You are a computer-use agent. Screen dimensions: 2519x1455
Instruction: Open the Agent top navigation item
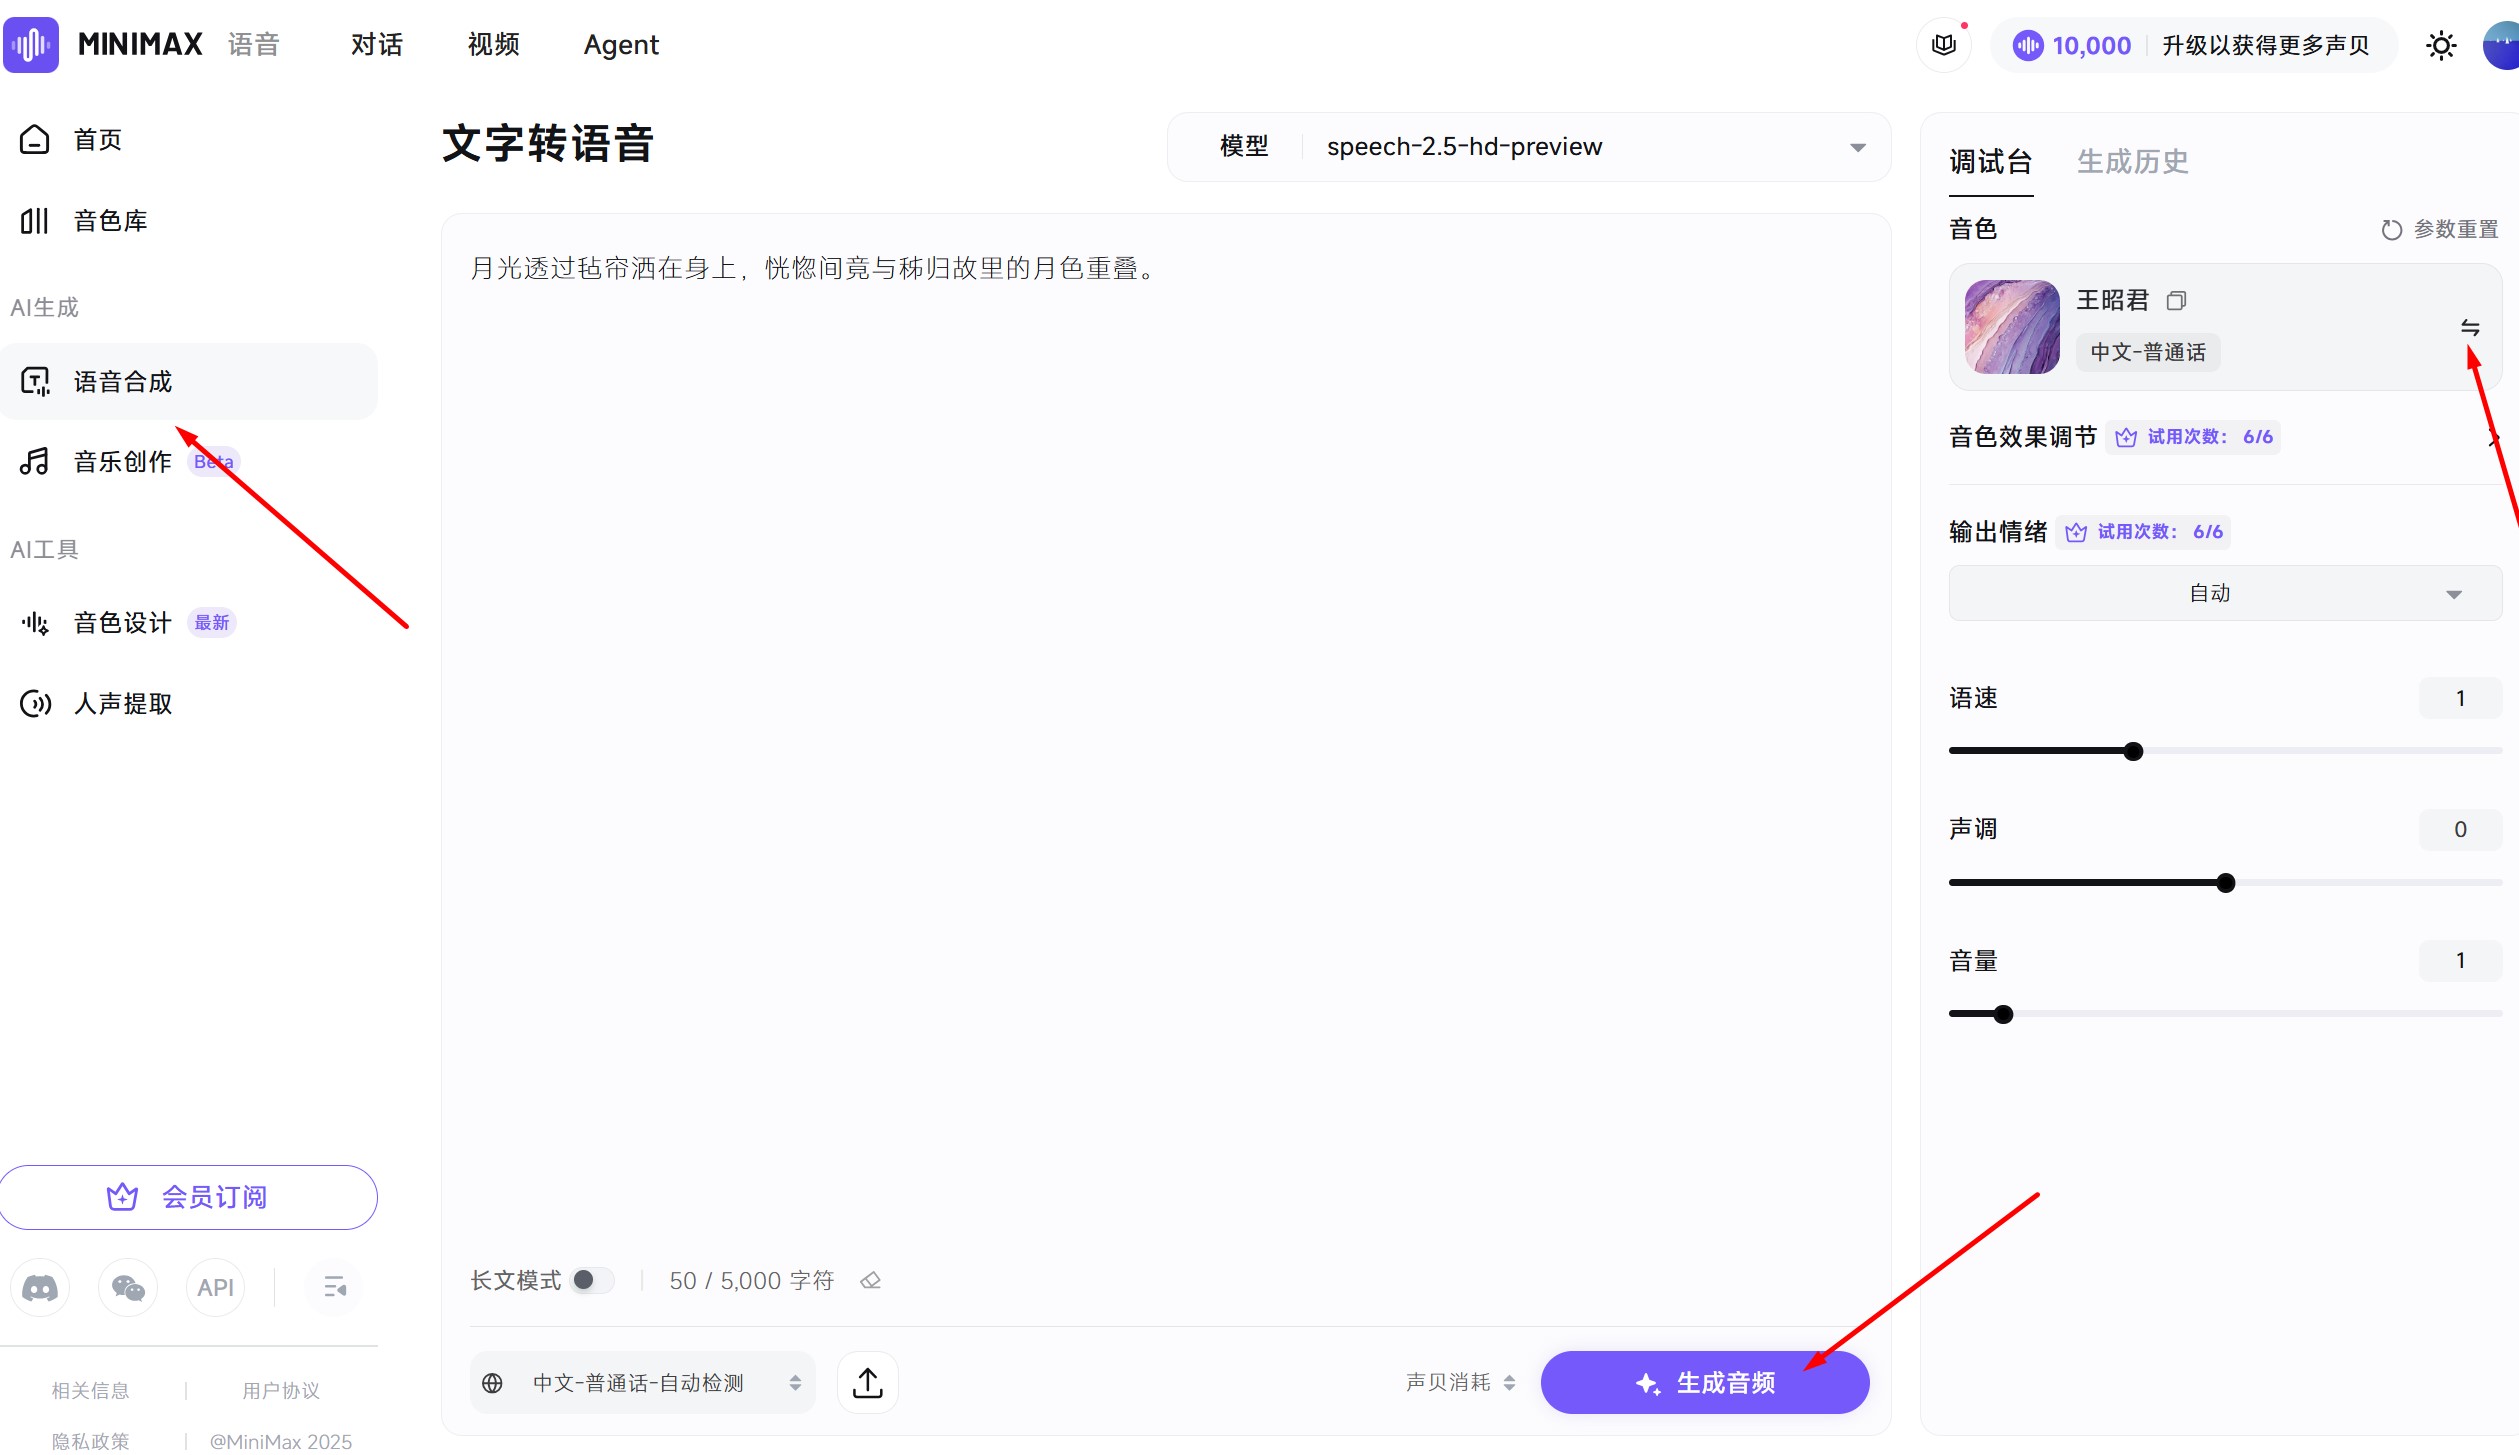(621, 45)
